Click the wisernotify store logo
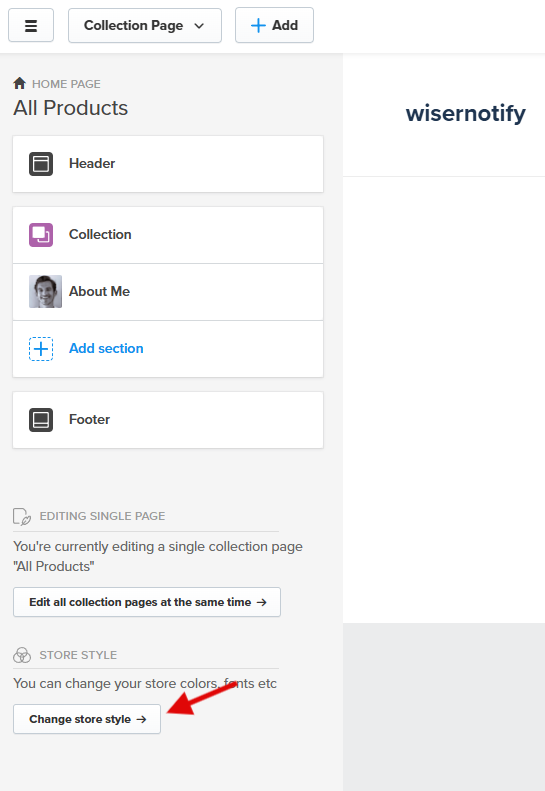Screen dimensions: 545x791 (465, 113)
